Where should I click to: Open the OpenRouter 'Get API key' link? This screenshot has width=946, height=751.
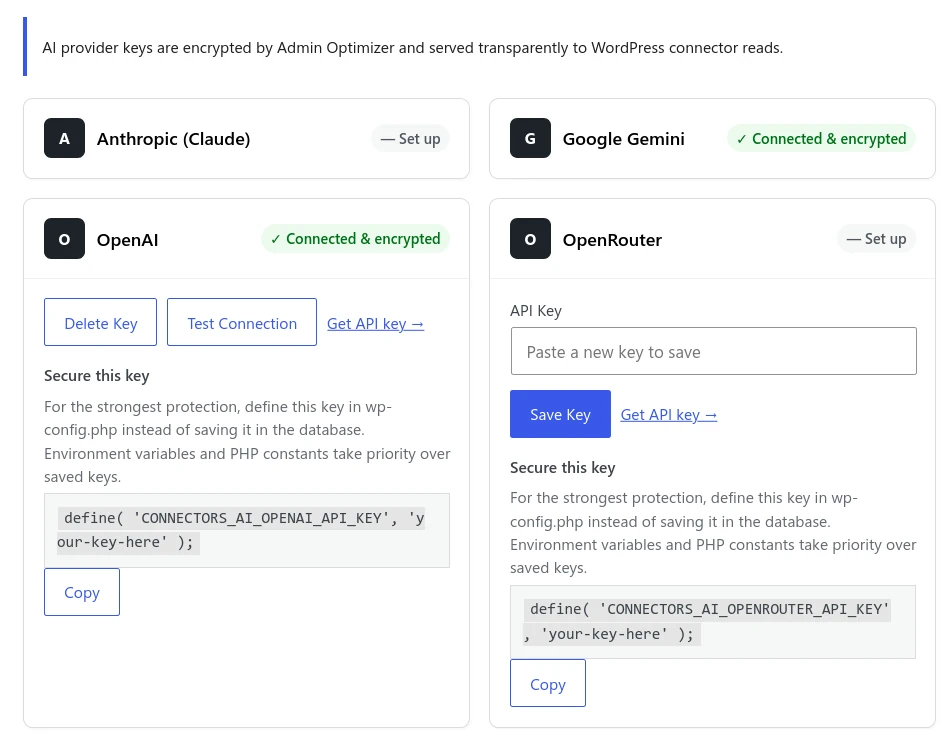coord(668,415)
